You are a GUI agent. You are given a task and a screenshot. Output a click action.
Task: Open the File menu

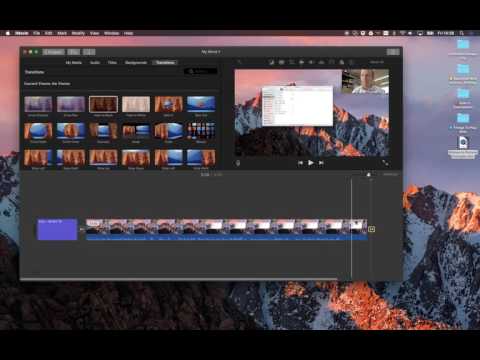click(x=36, y=33)
